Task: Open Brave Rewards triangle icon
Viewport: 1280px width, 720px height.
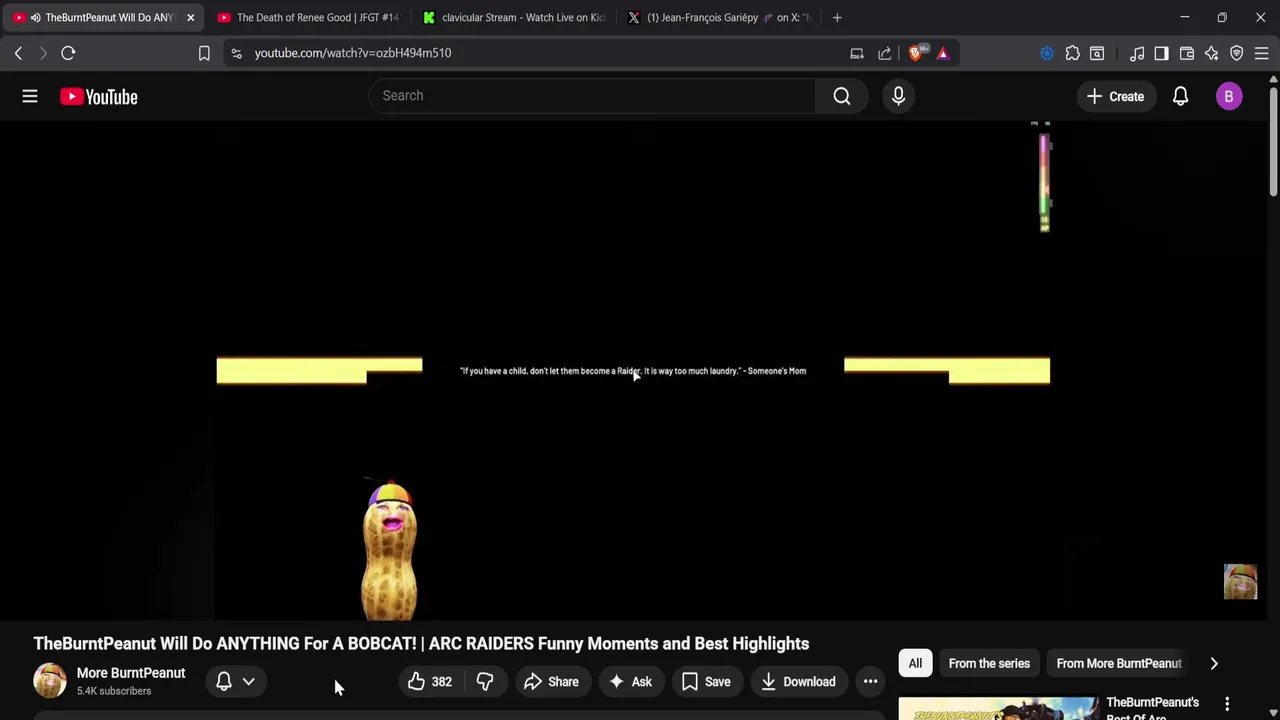Action: click(943, 53)
